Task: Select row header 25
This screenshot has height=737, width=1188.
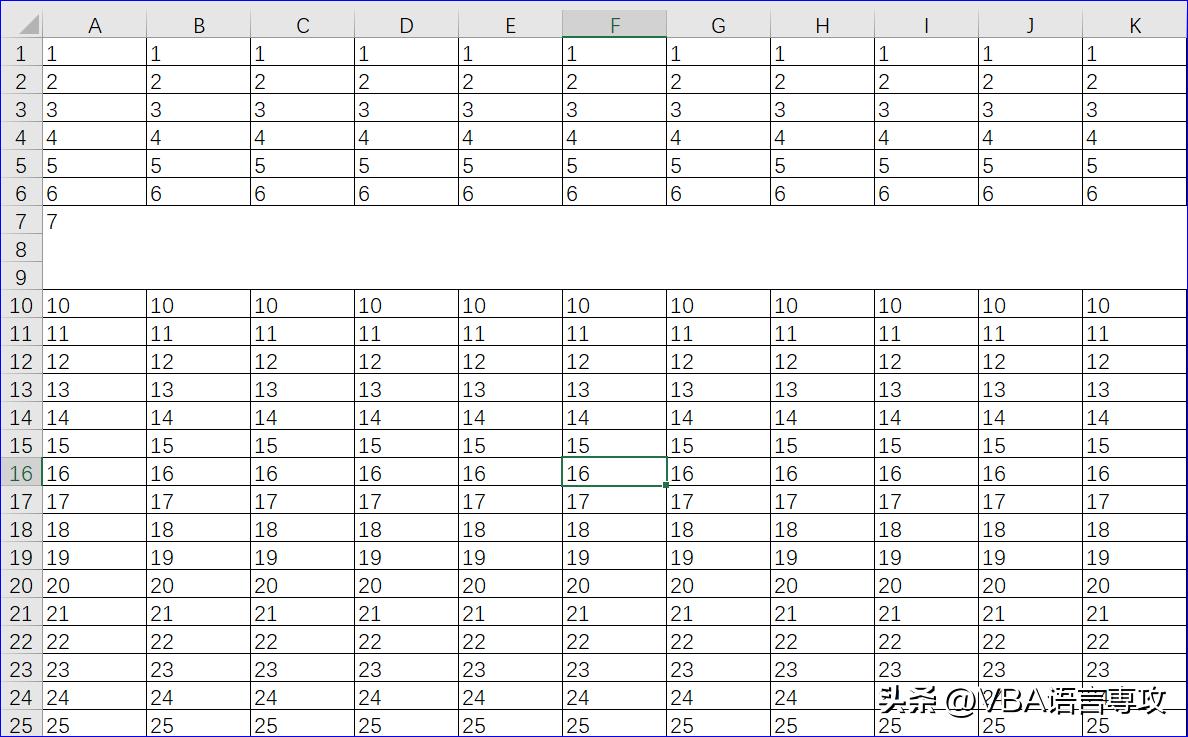Action: (21, 726)
